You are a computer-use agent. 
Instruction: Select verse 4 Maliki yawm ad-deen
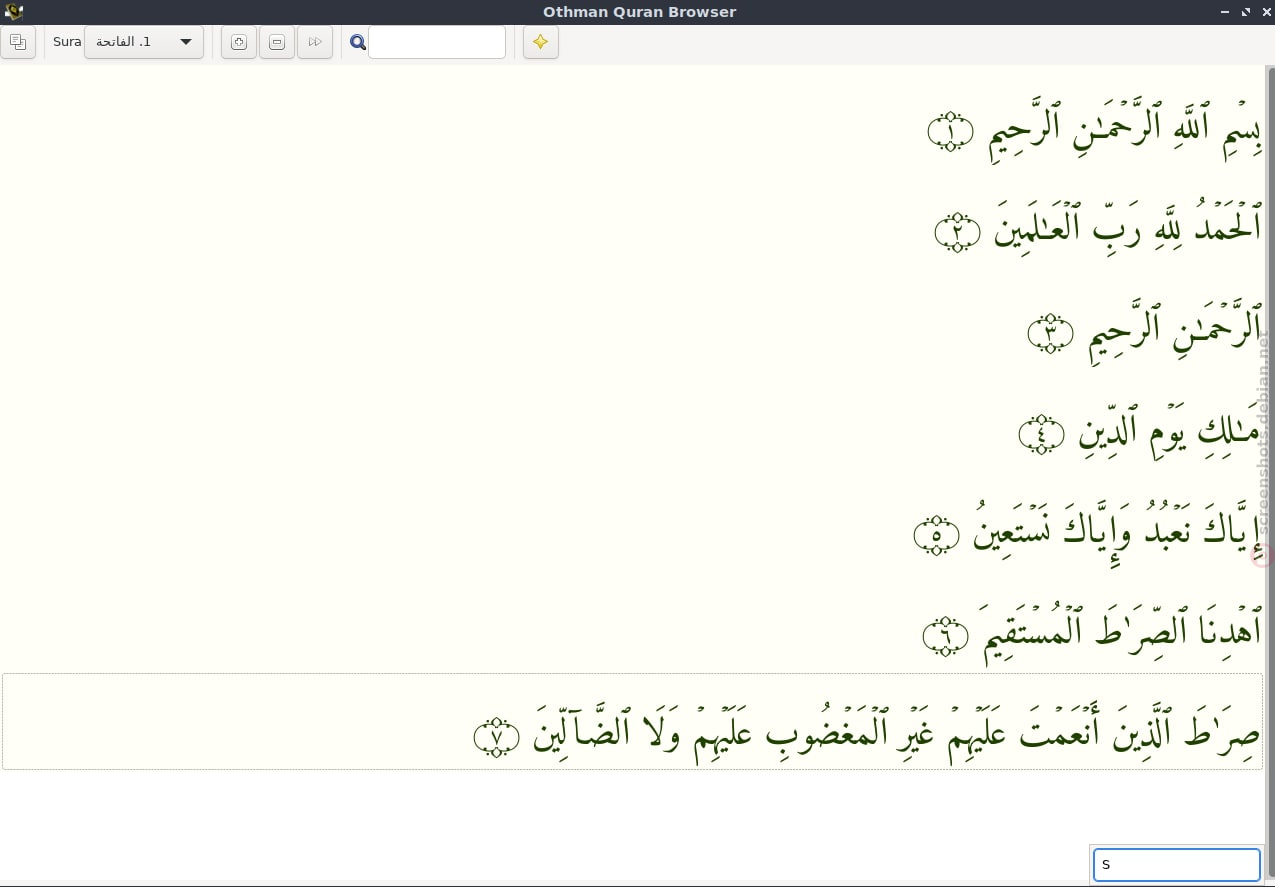point(1140,432)
